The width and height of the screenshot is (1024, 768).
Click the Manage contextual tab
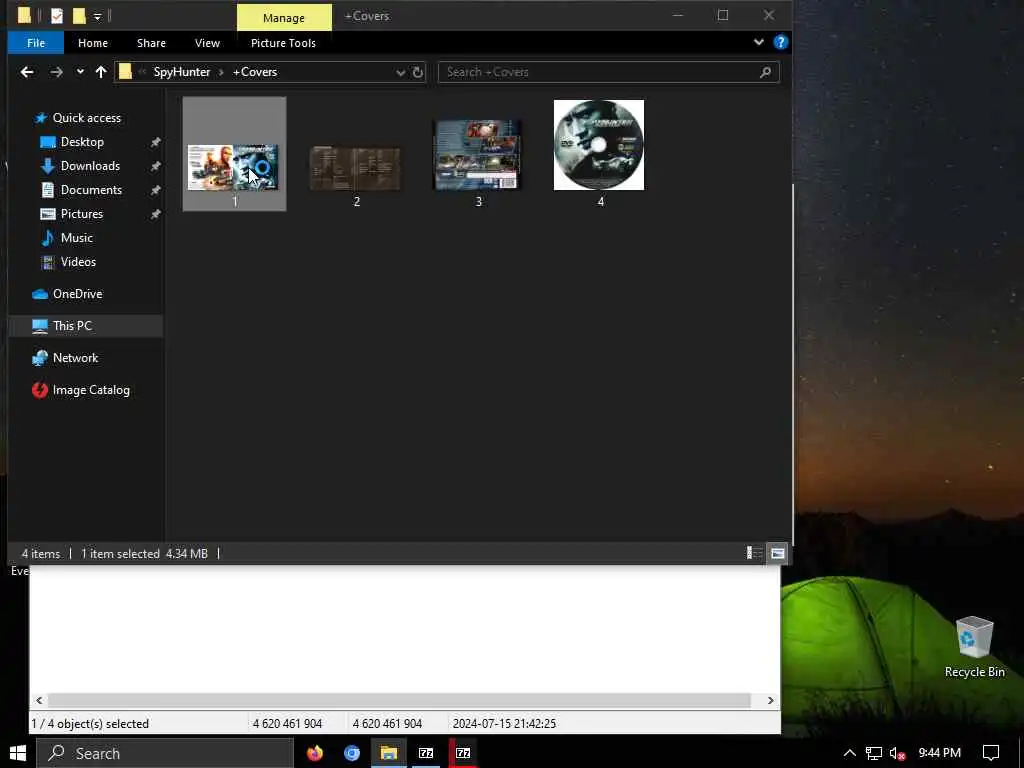tap(283, 18)
